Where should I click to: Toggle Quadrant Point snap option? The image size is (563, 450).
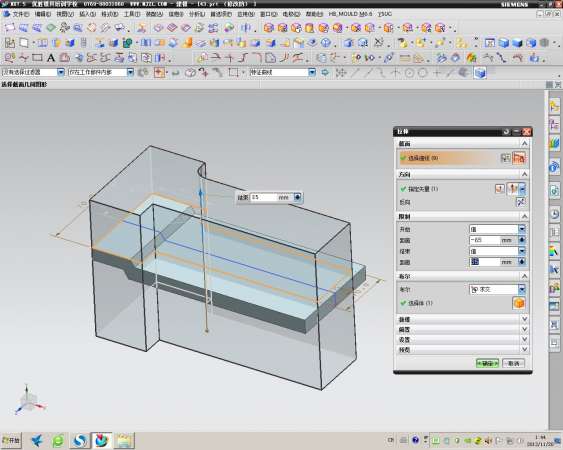tap(423, 73)
